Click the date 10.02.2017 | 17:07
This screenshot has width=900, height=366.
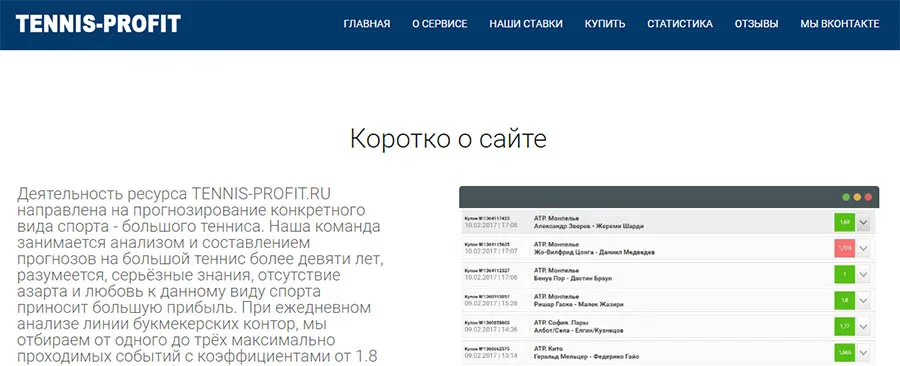[491, 251]
